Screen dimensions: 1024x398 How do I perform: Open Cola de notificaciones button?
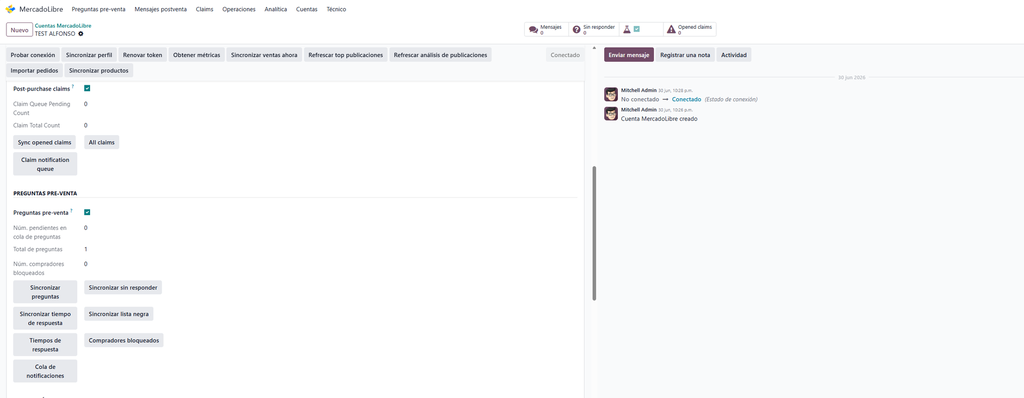coord(45,371)
